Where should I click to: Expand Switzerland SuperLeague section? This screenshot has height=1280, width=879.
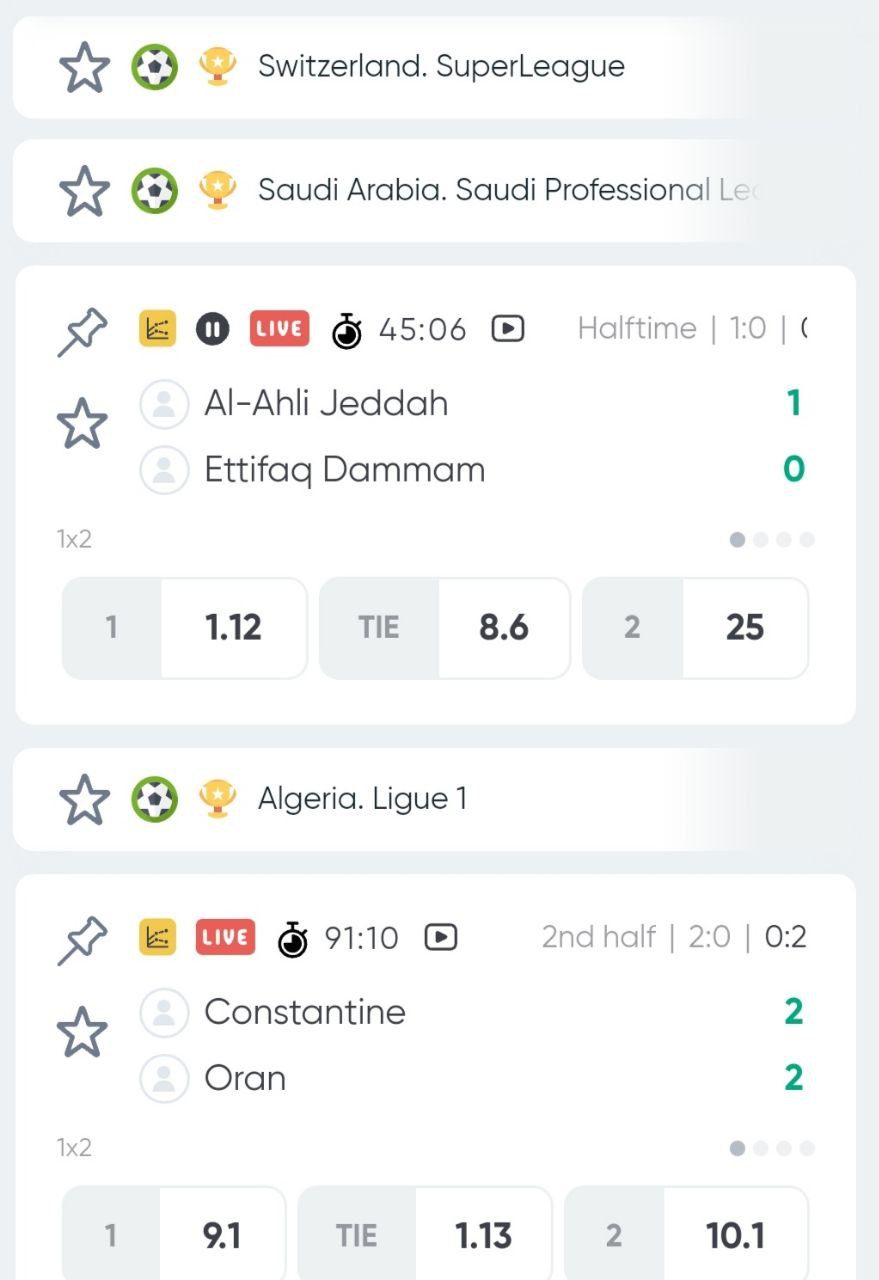(x=441, y=67)
